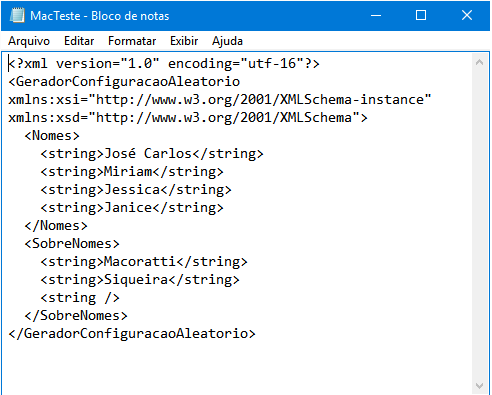Screen dimensions: 492x395
Task: Open the Arquivo menu
Action: click(x=29, y=41)
